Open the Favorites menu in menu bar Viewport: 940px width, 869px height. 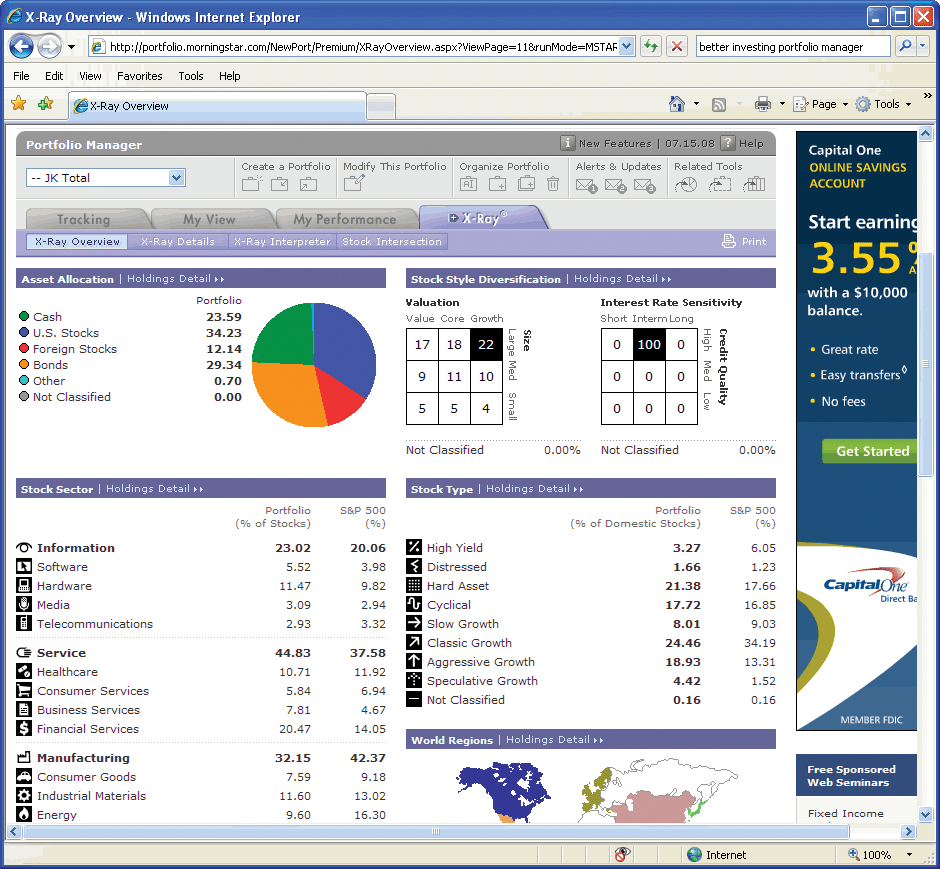pos(139,76)
